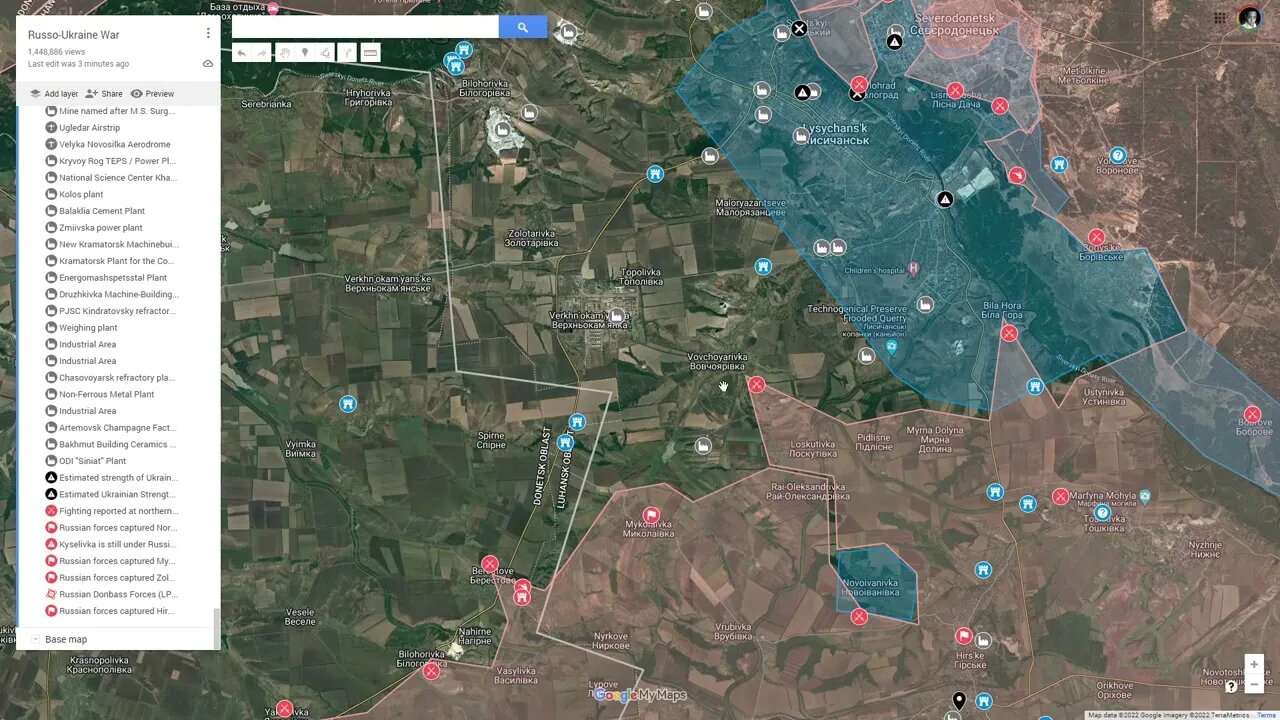Screen dimensions: 1280x720
Task: Select the Add marker pin tool
Action: pyautogui.click(x=305, y=53)
